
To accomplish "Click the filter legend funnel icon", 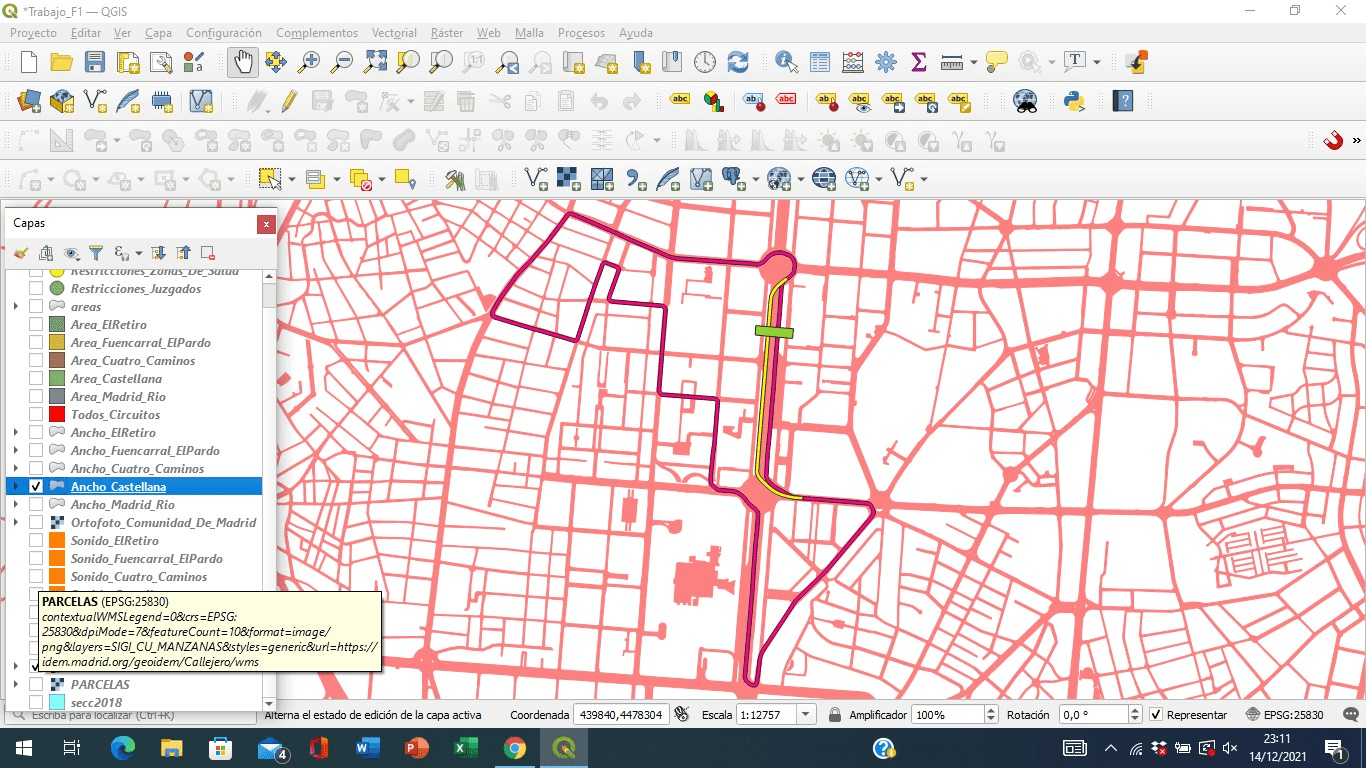I will (x=96, y=253).
